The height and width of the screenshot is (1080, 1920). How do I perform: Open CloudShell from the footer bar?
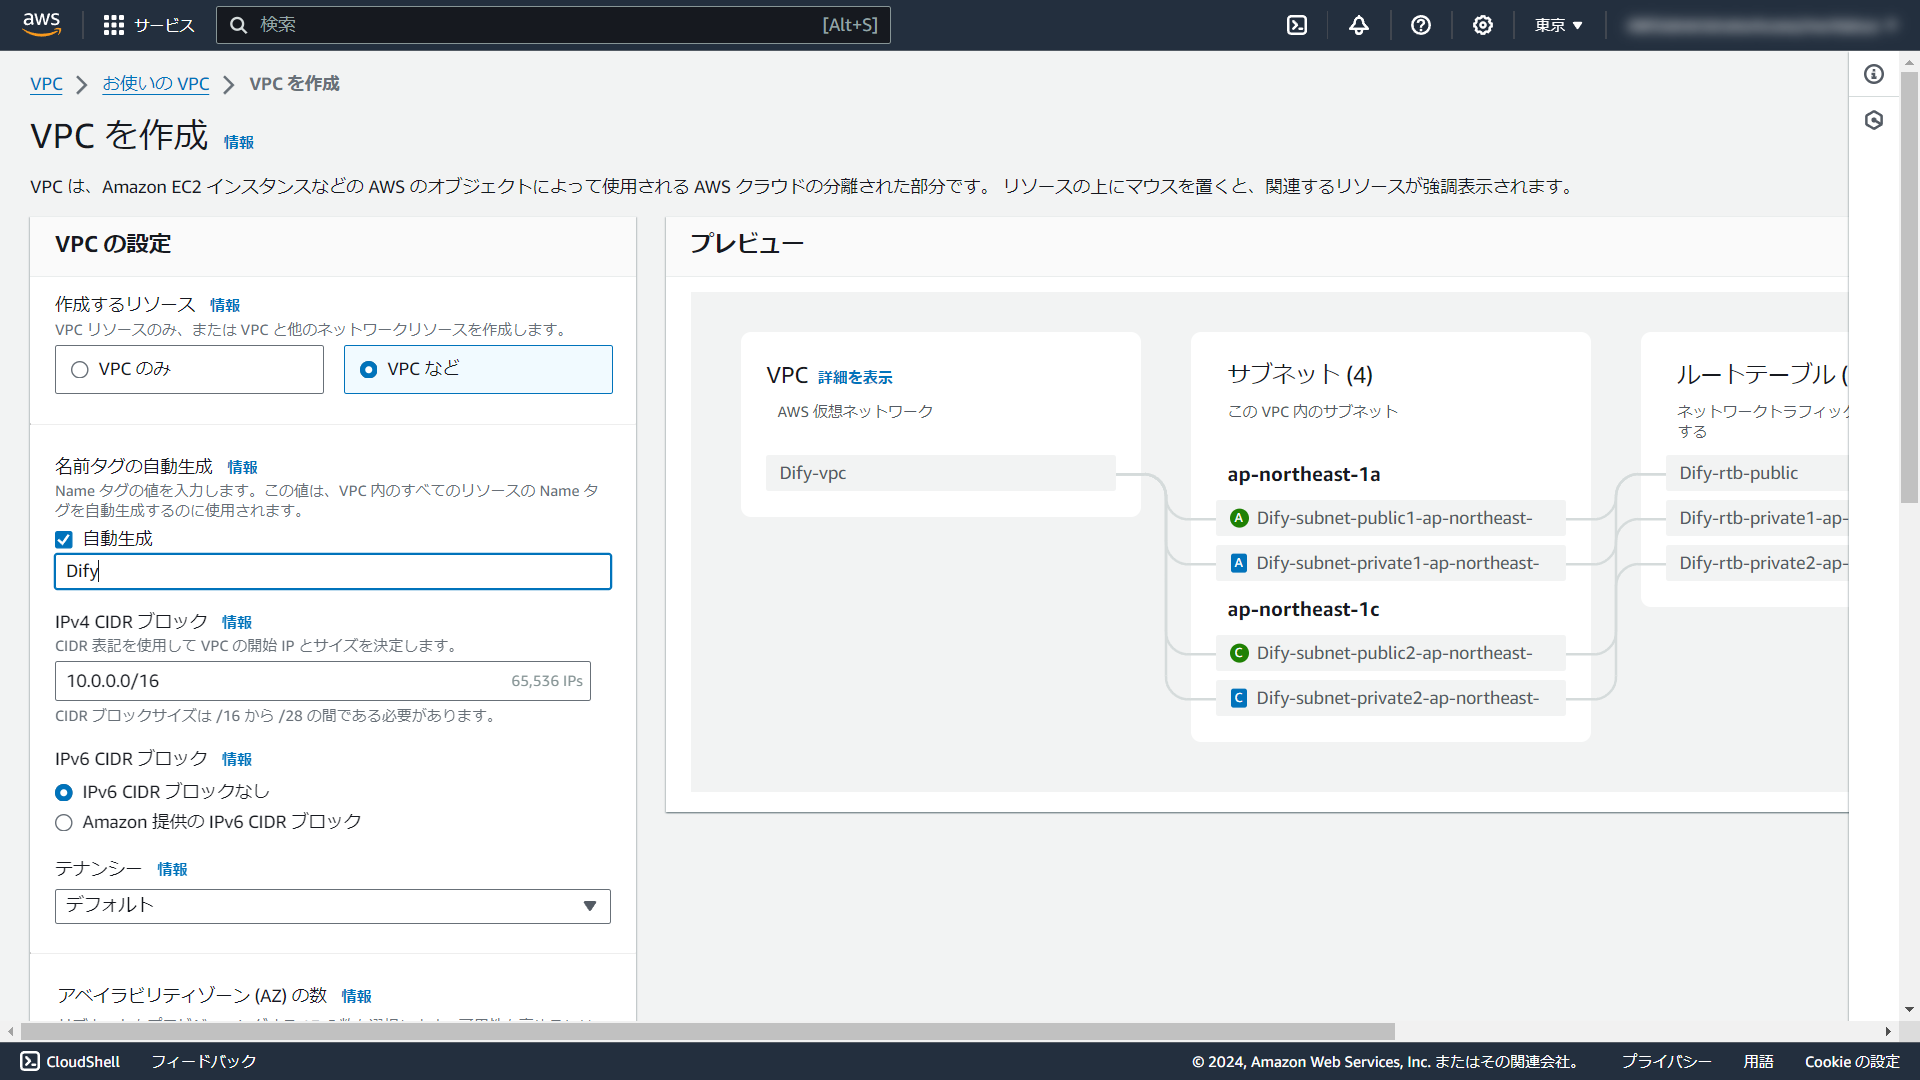[70, 1061]
